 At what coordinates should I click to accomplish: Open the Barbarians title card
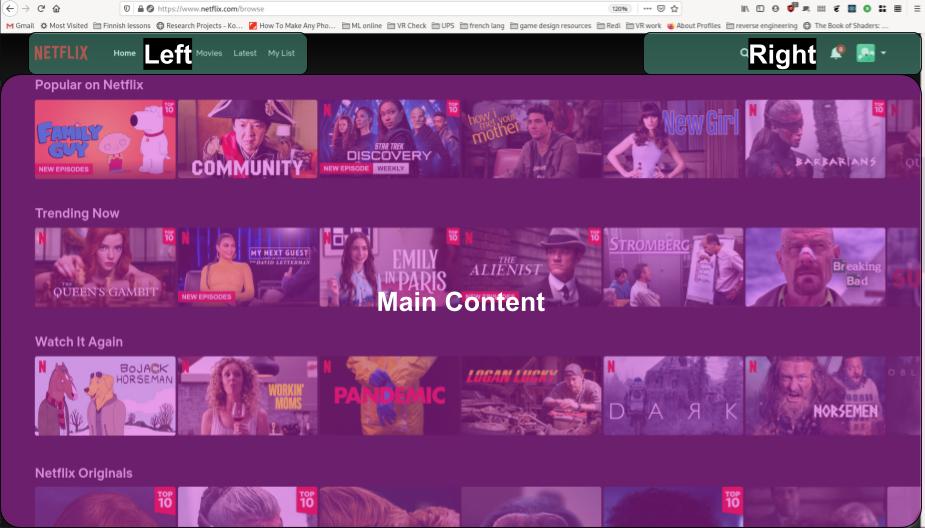(x=815, y=139)
